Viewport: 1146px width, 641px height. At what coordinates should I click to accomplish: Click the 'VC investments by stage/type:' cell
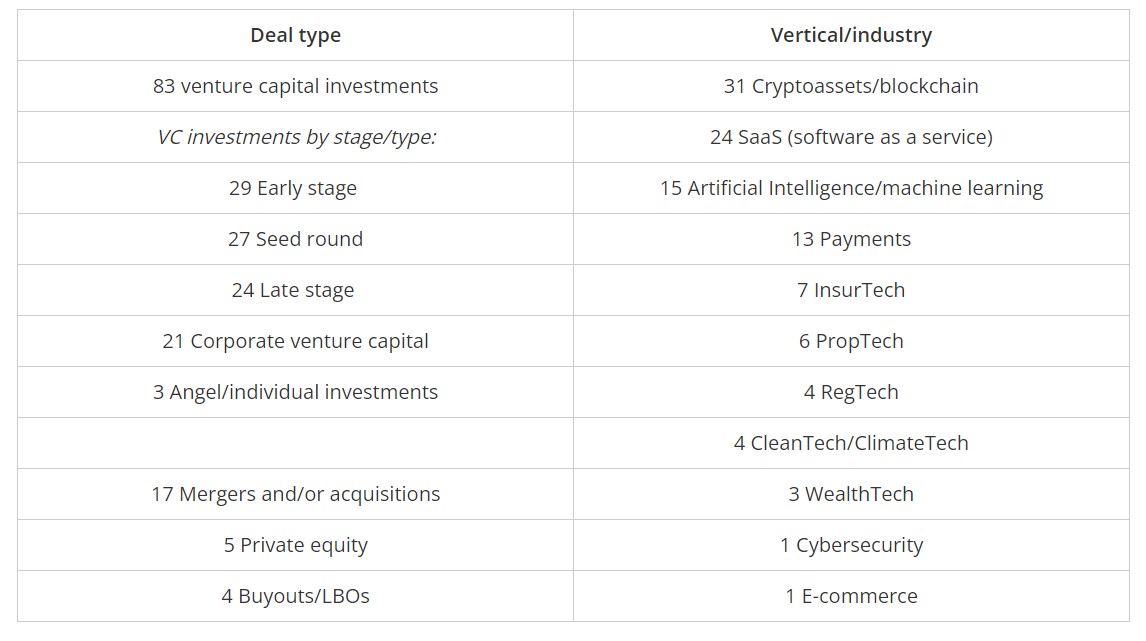pos(295,137)
